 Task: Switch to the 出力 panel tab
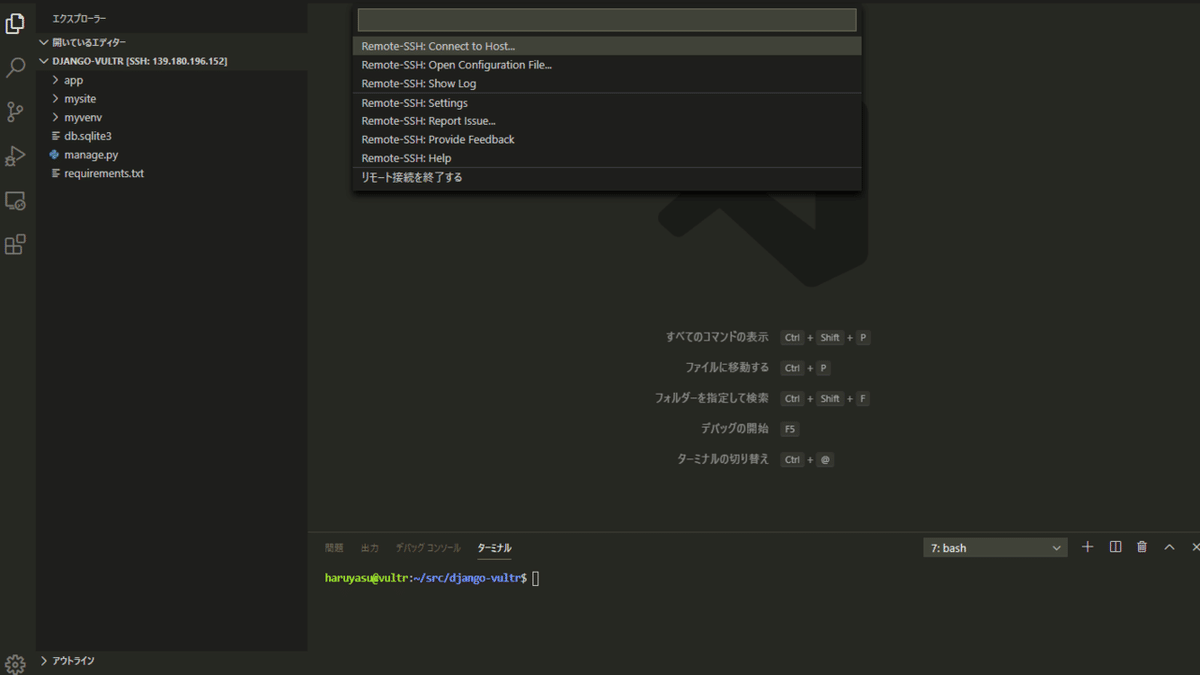(x=370, y=548)
